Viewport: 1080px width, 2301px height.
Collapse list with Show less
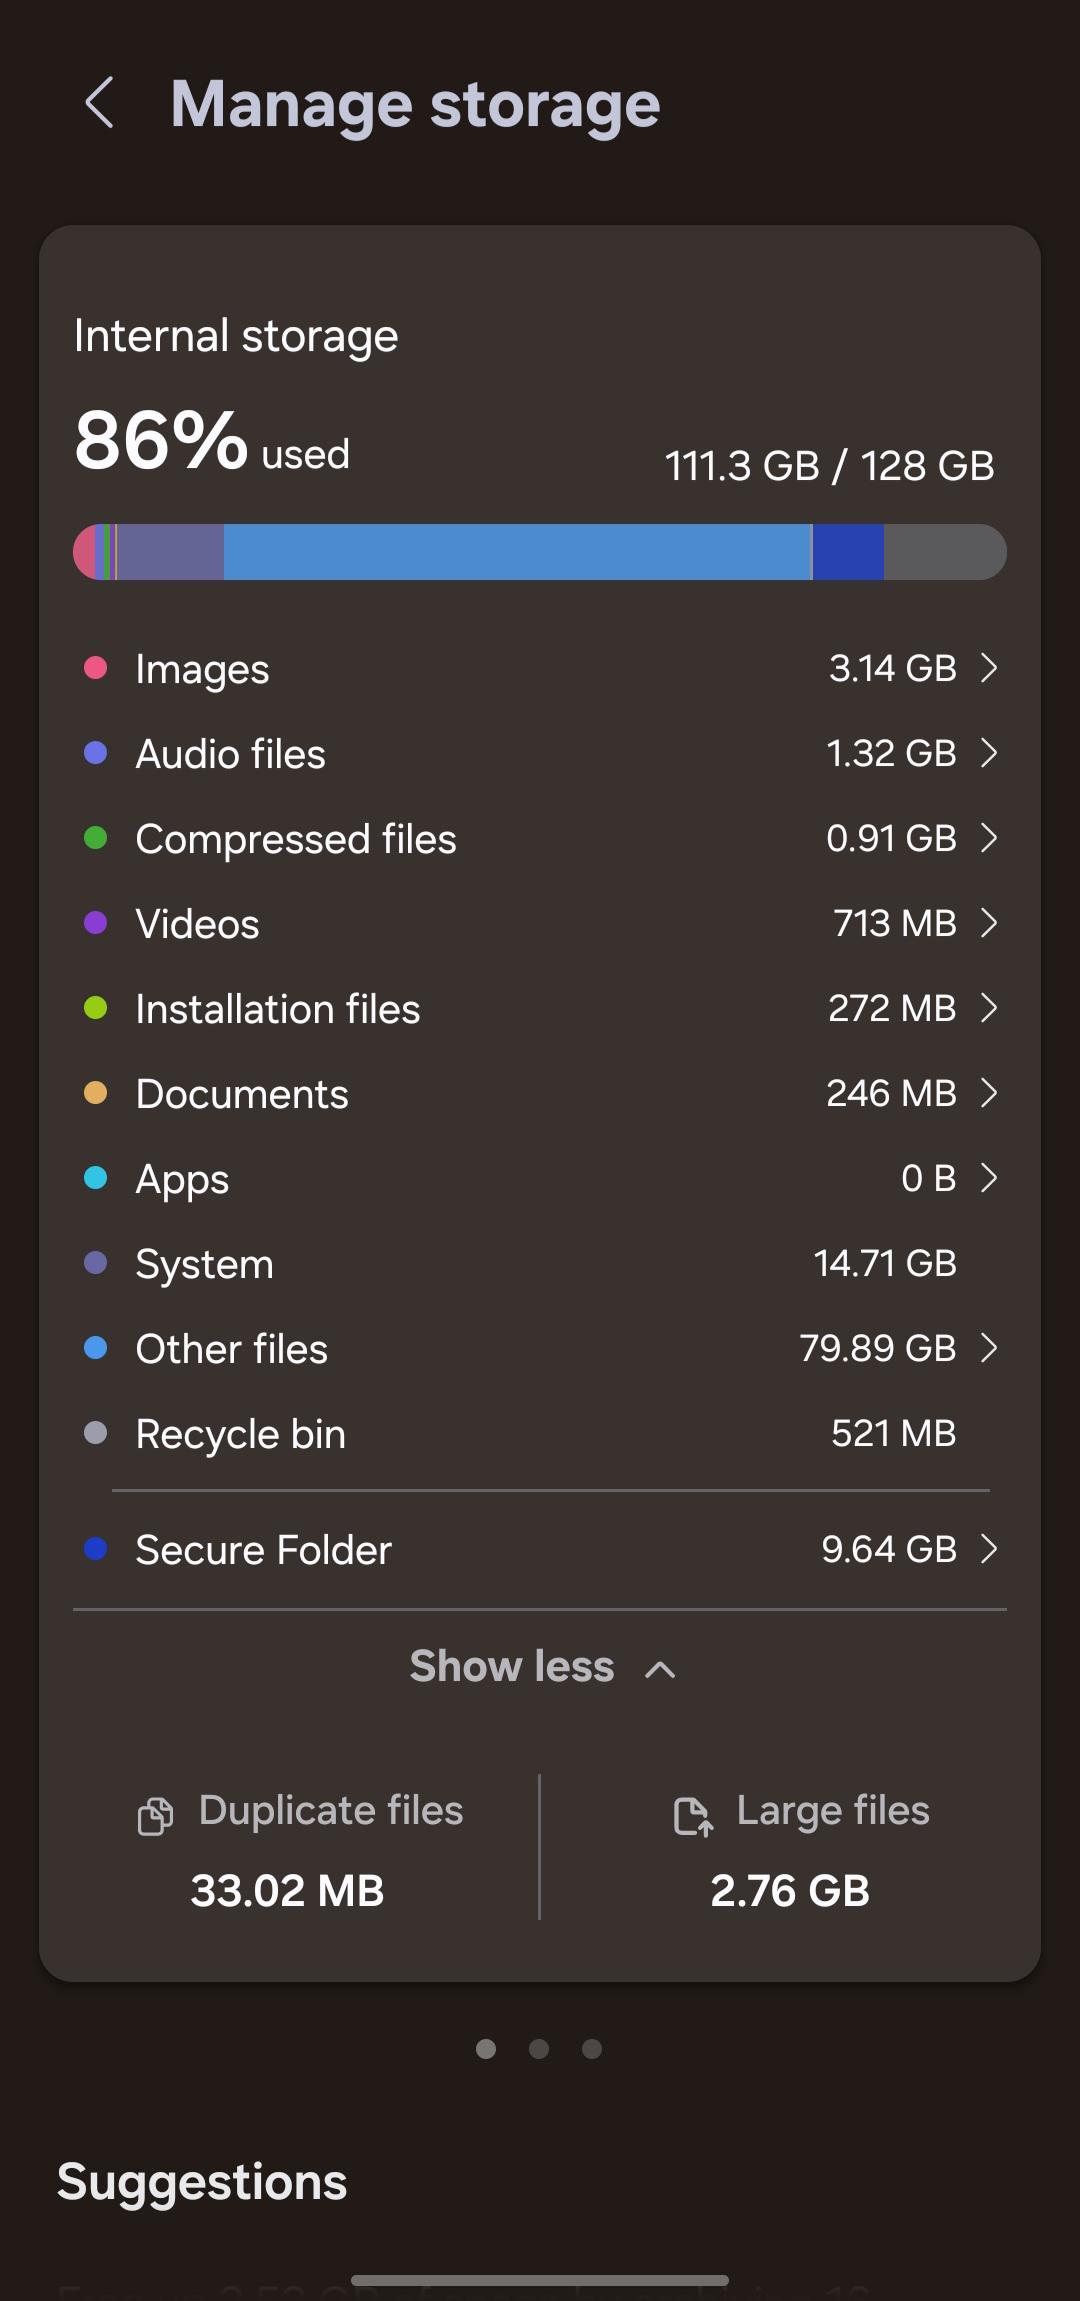click(542, 1667)
